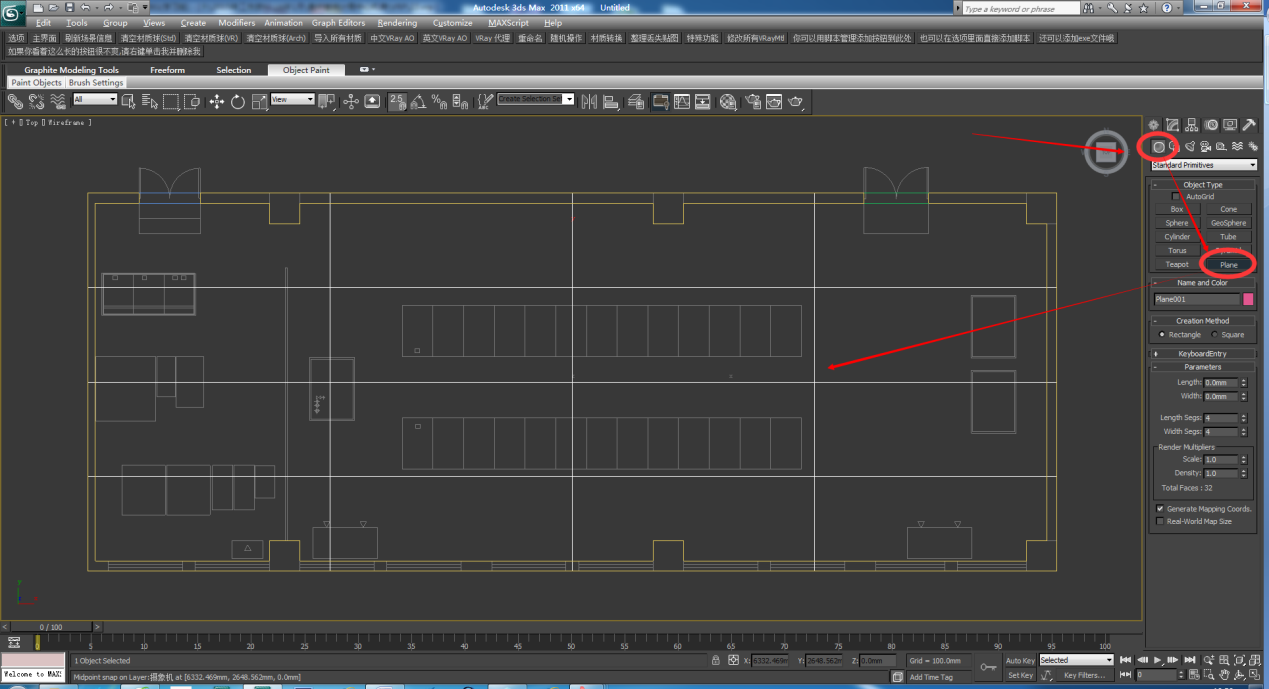Select the Scale tool
The image size is (1269, 689).
[258, 101]
